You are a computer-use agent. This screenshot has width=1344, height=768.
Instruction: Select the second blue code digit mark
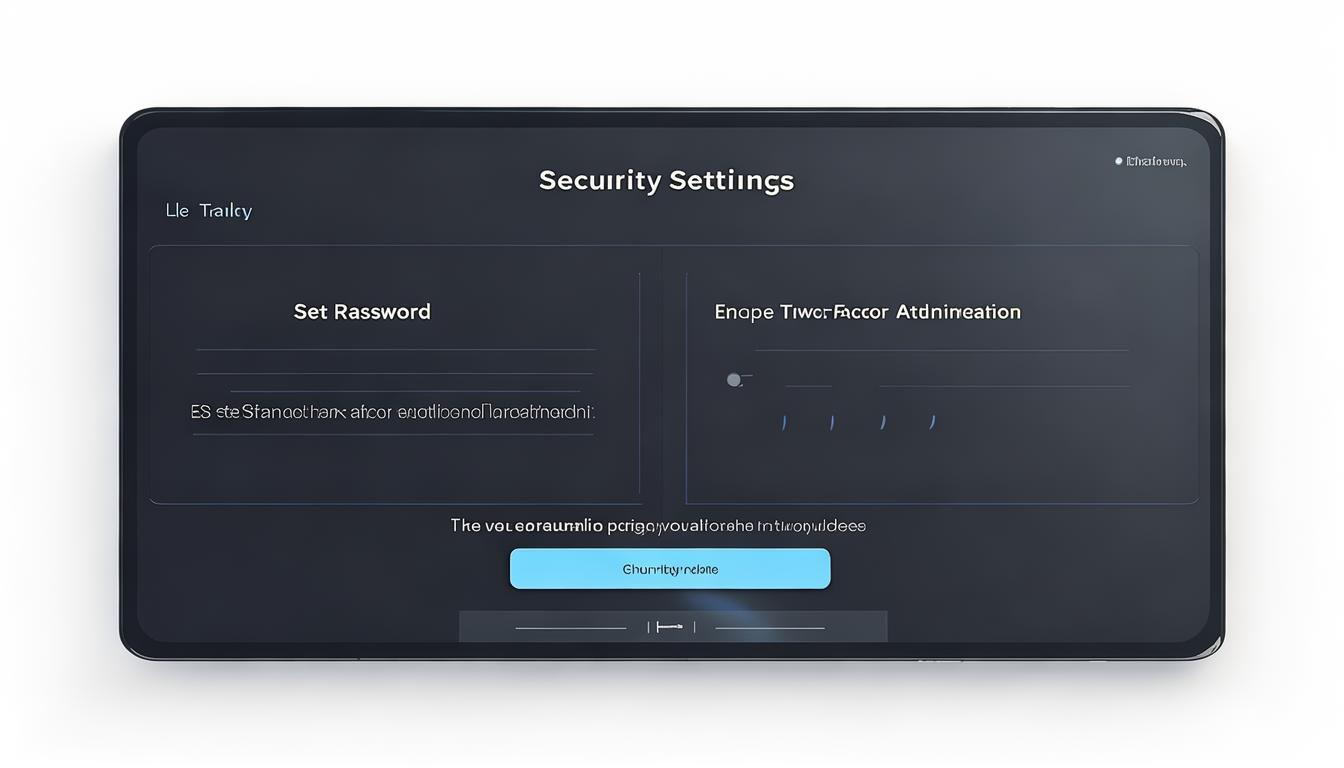click(832, 422)
